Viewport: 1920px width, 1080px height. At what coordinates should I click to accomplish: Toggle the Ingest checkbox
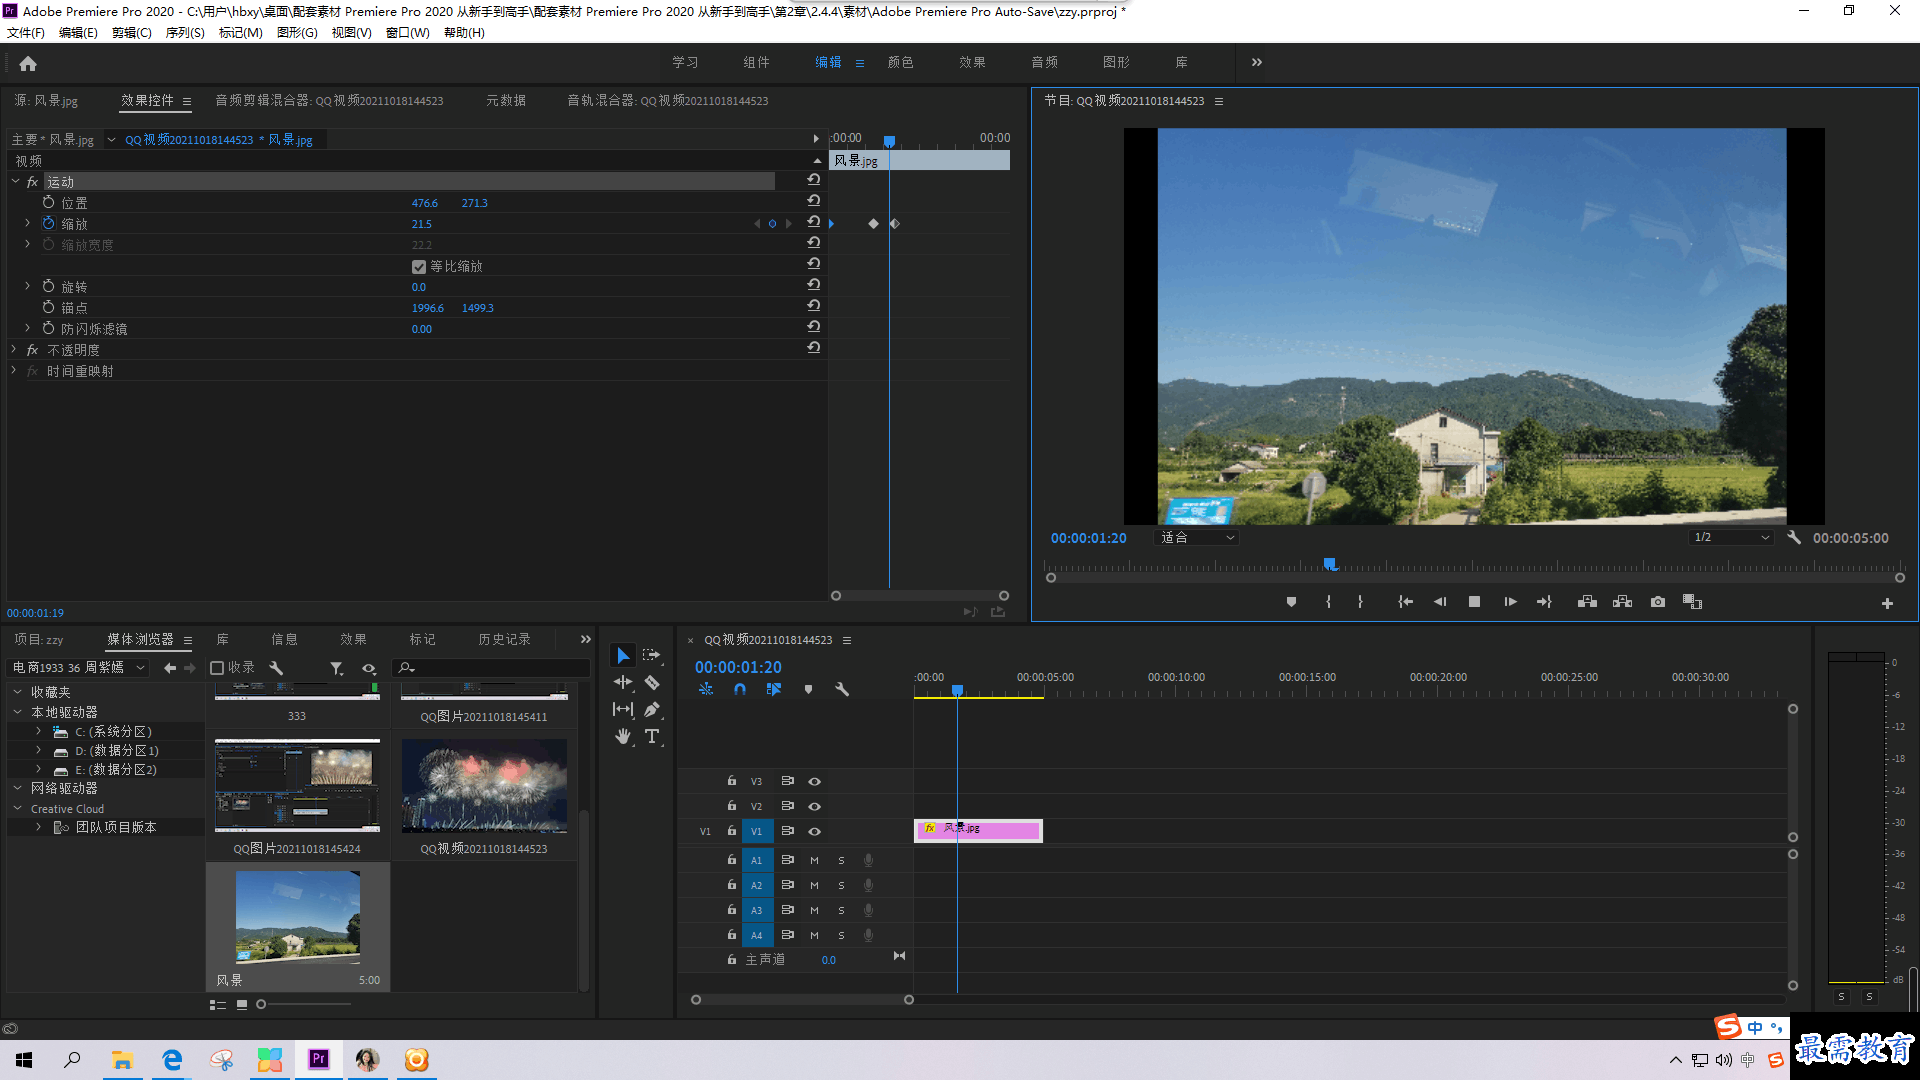click(x=217, y=668)
